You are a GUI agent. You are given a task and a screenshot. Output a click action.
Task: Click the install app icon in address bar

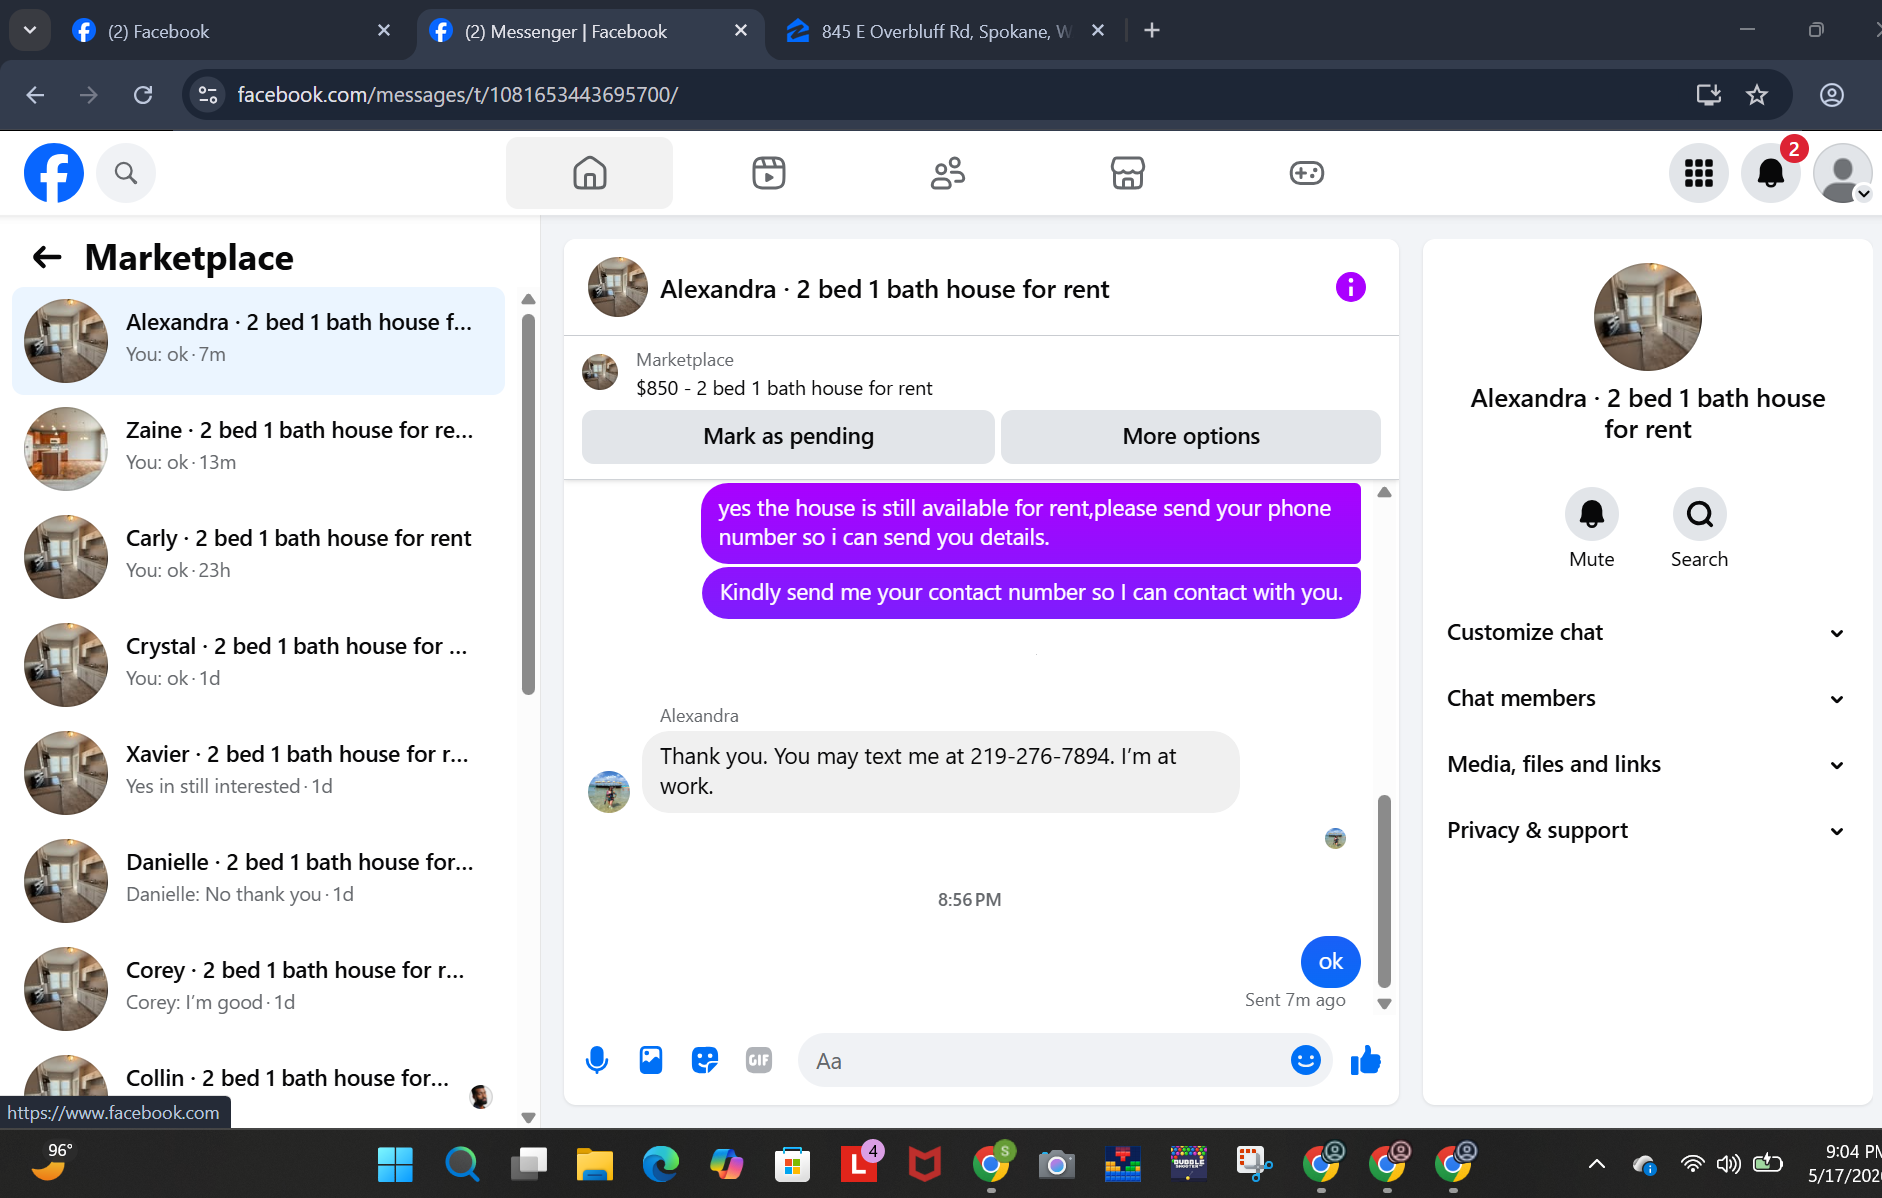point(1709,95)
